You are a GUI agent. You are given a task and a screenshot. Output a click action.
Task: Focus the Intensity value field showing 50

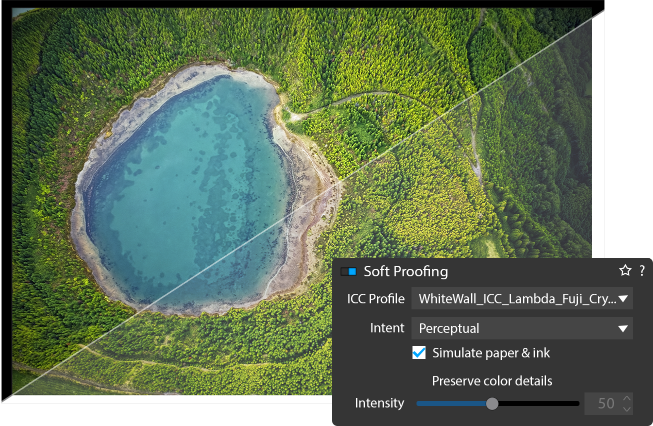point(603,404)
